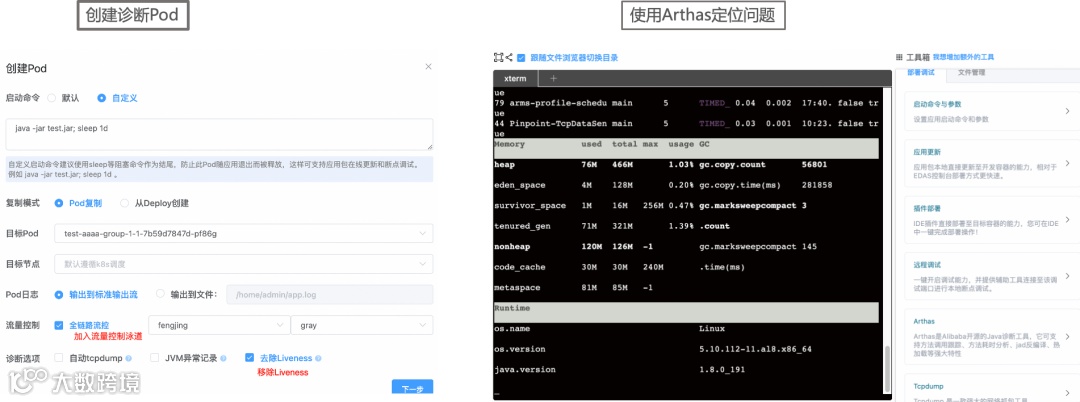The height and width of the screenshot is (402, 1080).
Task: Enable the JVM异常记录 checkbox
Action: 154,358
